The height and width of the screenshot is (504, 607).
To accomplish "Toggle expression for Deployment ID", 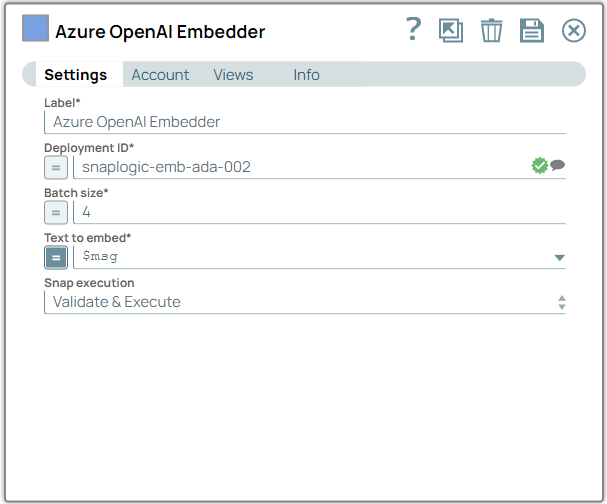I will (56, 168).
